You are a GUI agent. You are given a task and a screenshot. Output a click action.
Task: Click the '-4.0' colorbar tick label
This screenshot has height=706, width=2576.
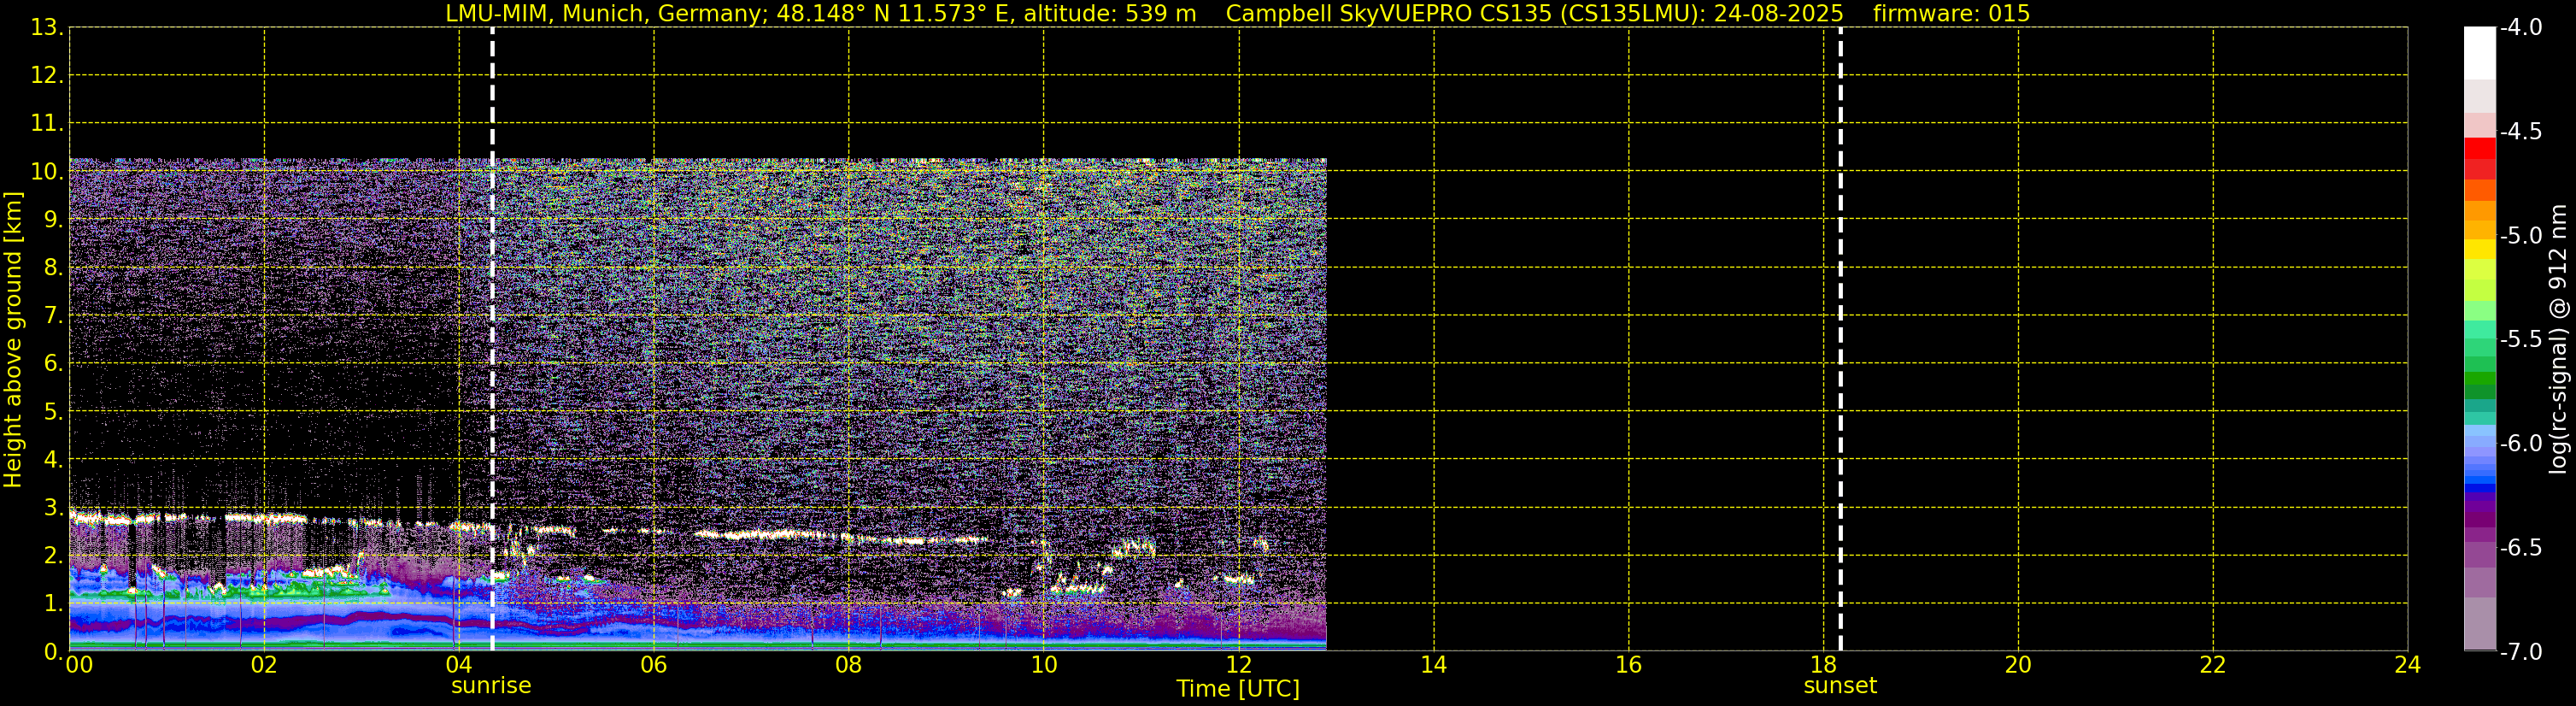click(2521, 28)
